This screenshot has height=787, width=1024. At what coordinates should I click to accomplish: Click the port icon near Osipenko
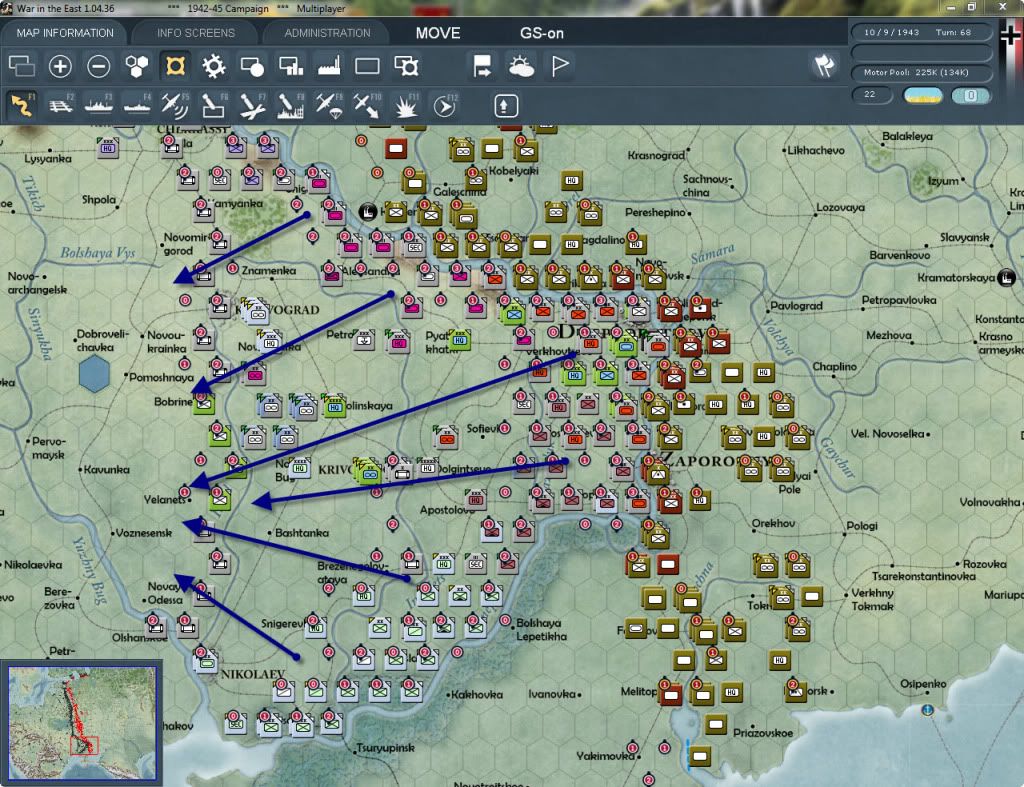click(927, 709)
